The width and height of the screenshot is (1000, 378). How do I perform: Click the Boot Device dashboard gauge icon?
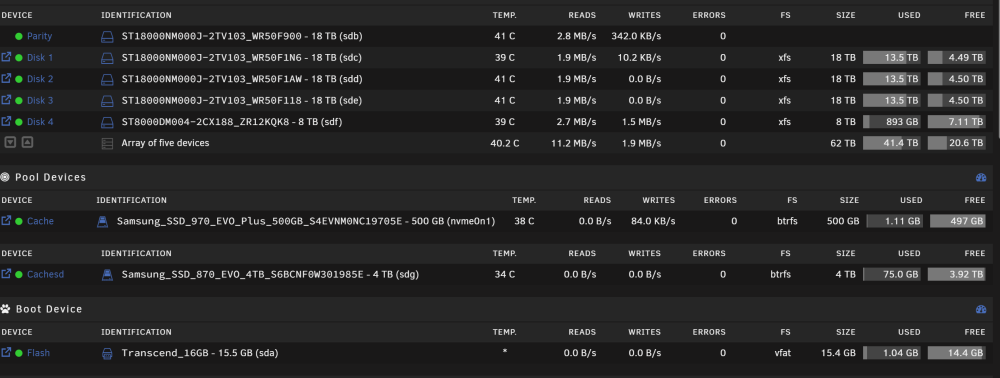981,309
